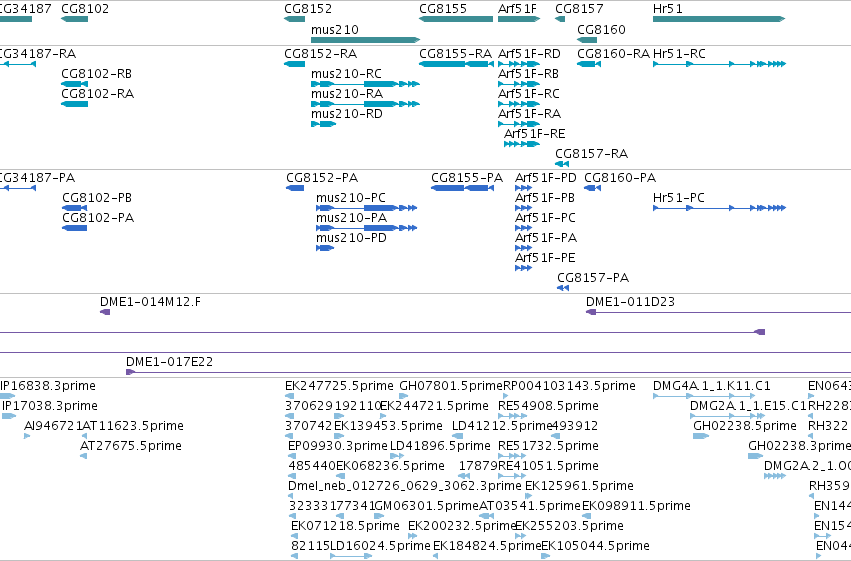
Task: Open protein Arf51F-PB
Action: 545,198
